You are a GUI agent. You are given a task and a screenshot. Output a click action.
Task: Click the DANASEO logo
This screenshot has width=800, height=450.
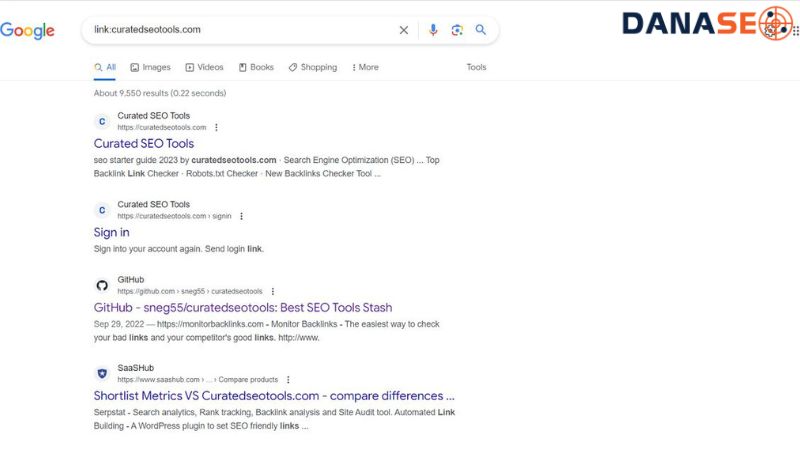[706, 23]
